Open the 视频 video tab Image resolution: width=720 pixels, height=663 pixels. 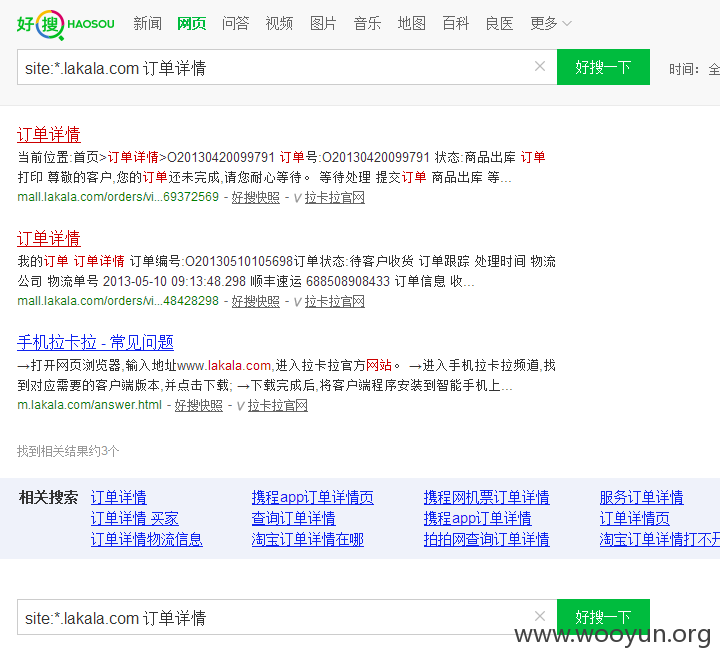pos(279,23)
